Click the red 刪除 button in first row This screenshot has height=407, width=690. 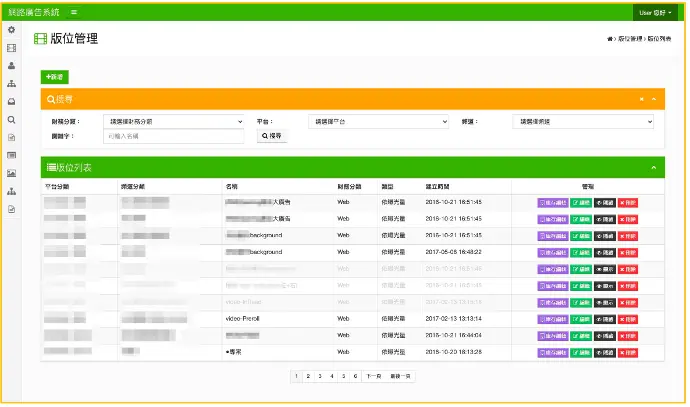click(x=627, y=202)
